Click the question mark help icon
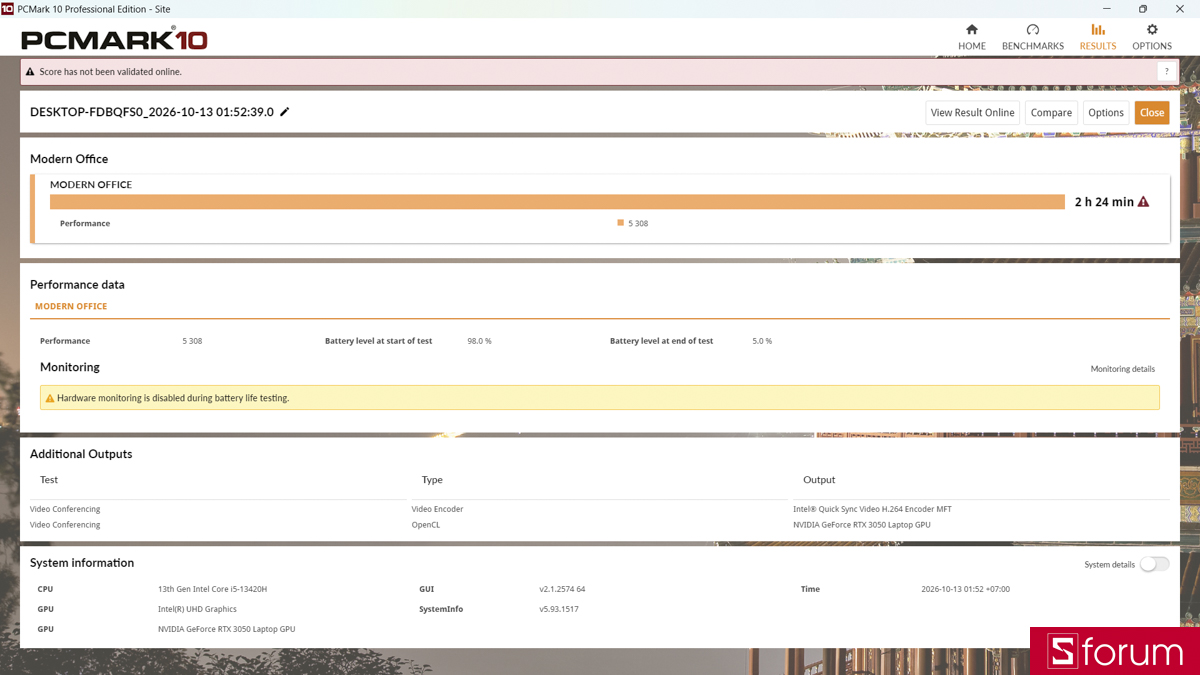This screenshot has width=1200, height=675. [1166, 72]
